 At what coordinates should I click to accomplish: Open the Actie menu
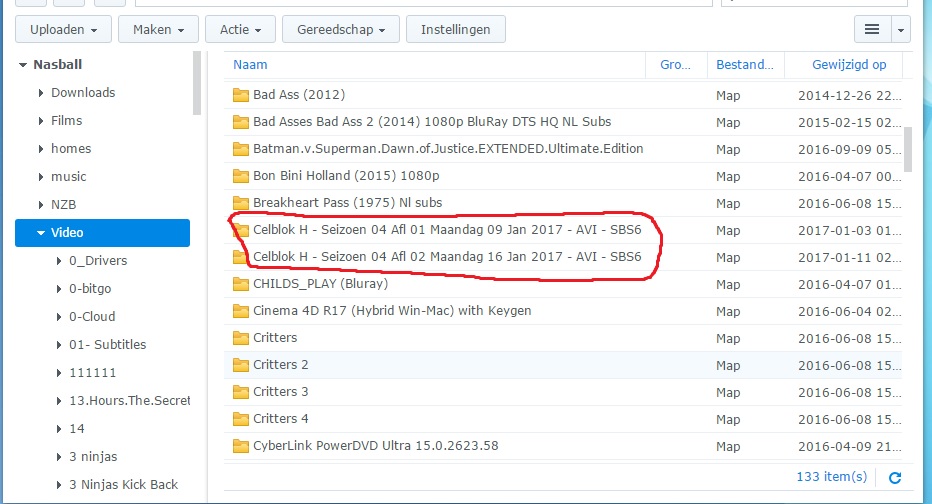[240, 30]
